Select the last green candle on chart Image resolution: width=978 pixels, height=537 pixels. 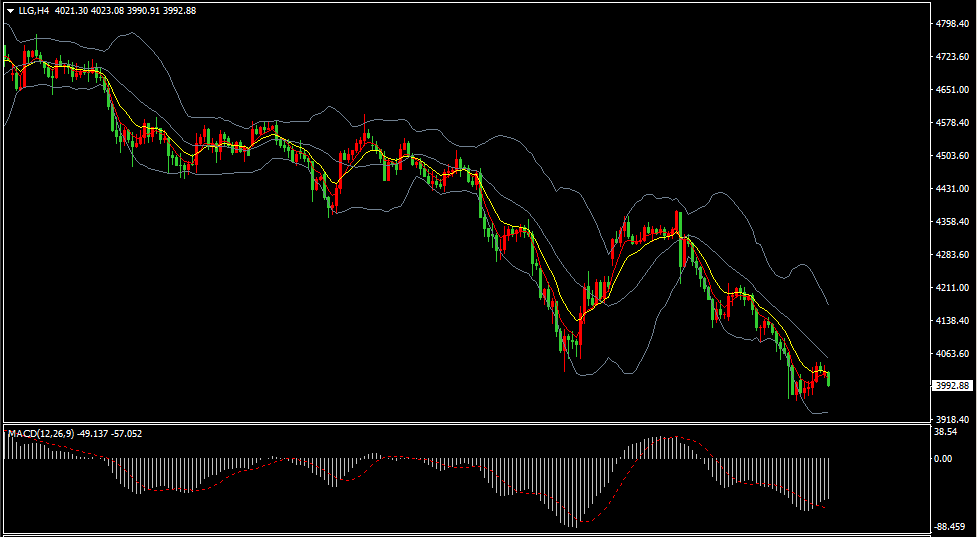(x=828, y=379)
